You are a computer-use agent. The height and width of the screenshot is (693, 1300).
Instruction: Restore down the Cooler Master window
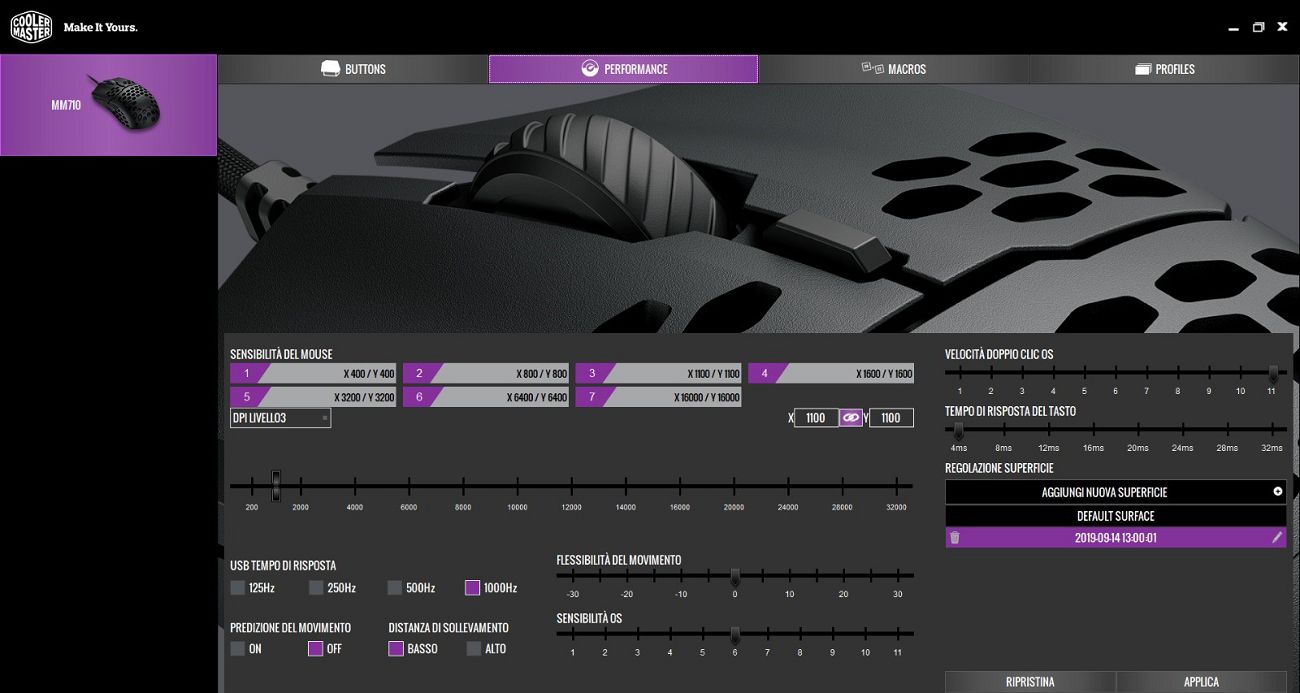(x=1259, y=27)
